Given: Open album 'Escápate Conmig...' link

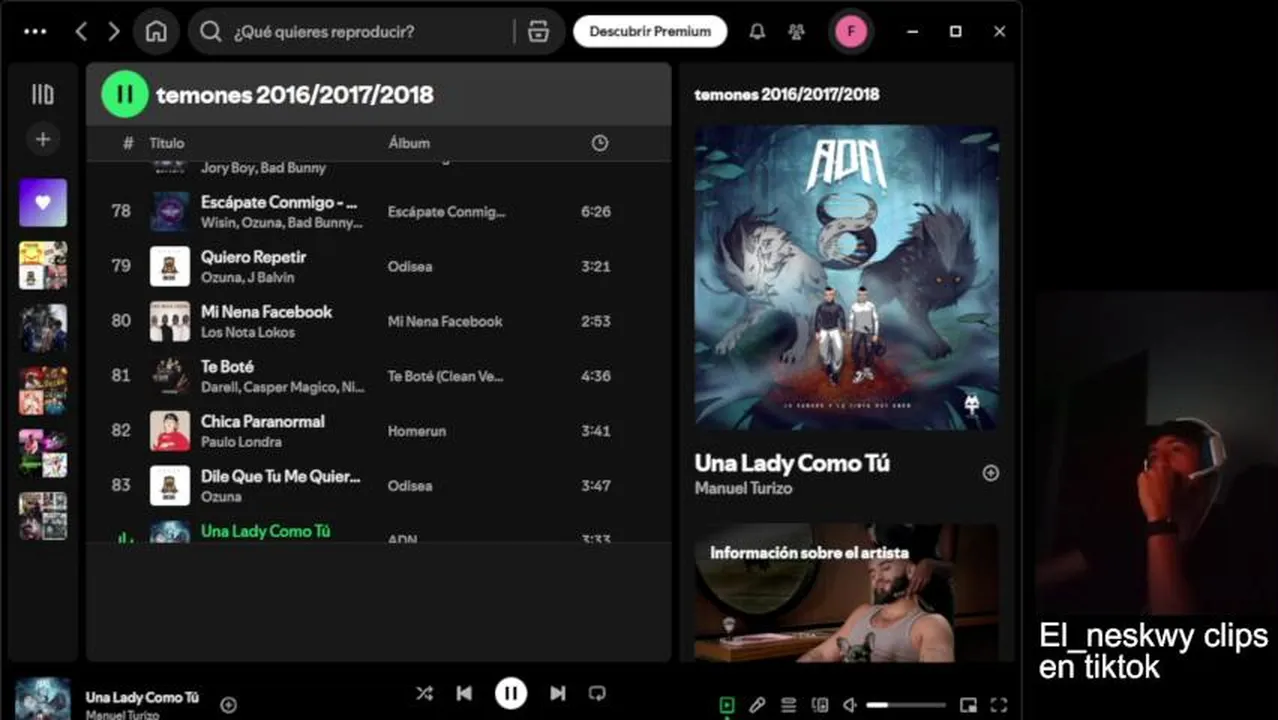Looking at the screenshot, I should pos(446,212).
